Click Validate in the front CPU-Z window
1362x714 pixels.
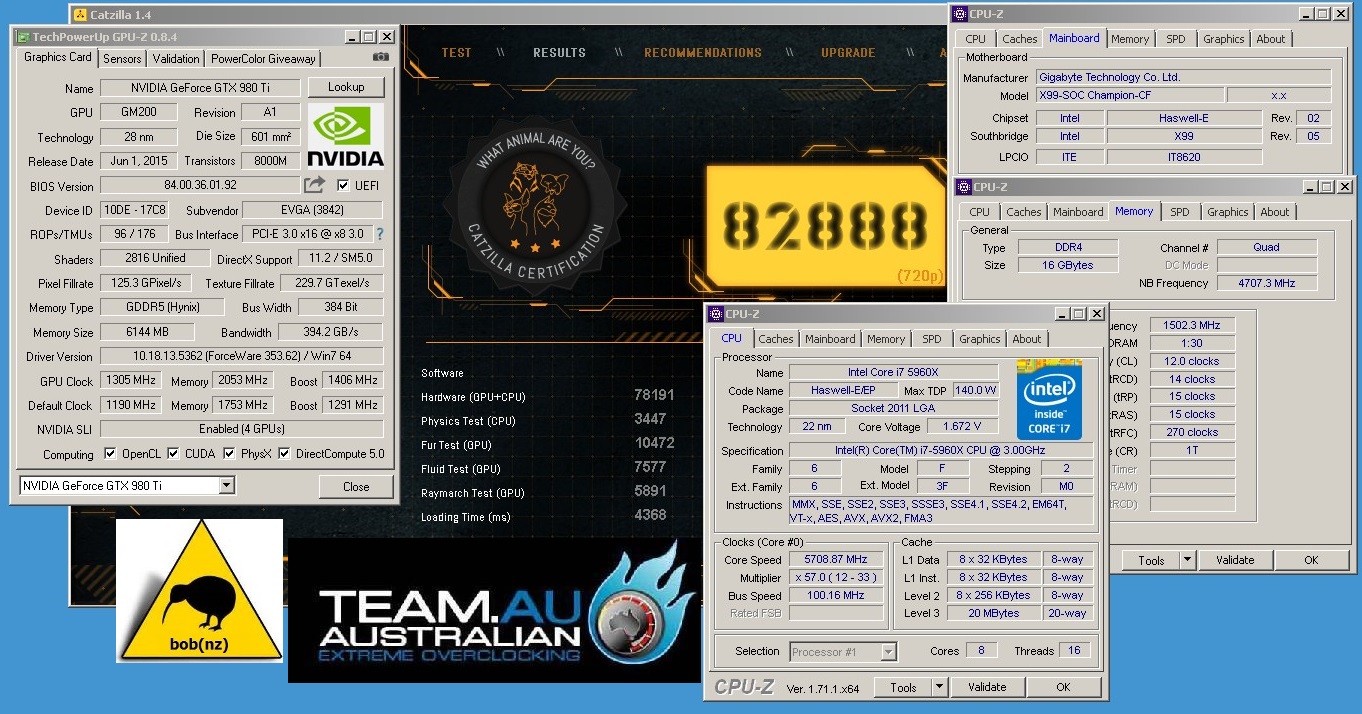coord(987,687)
